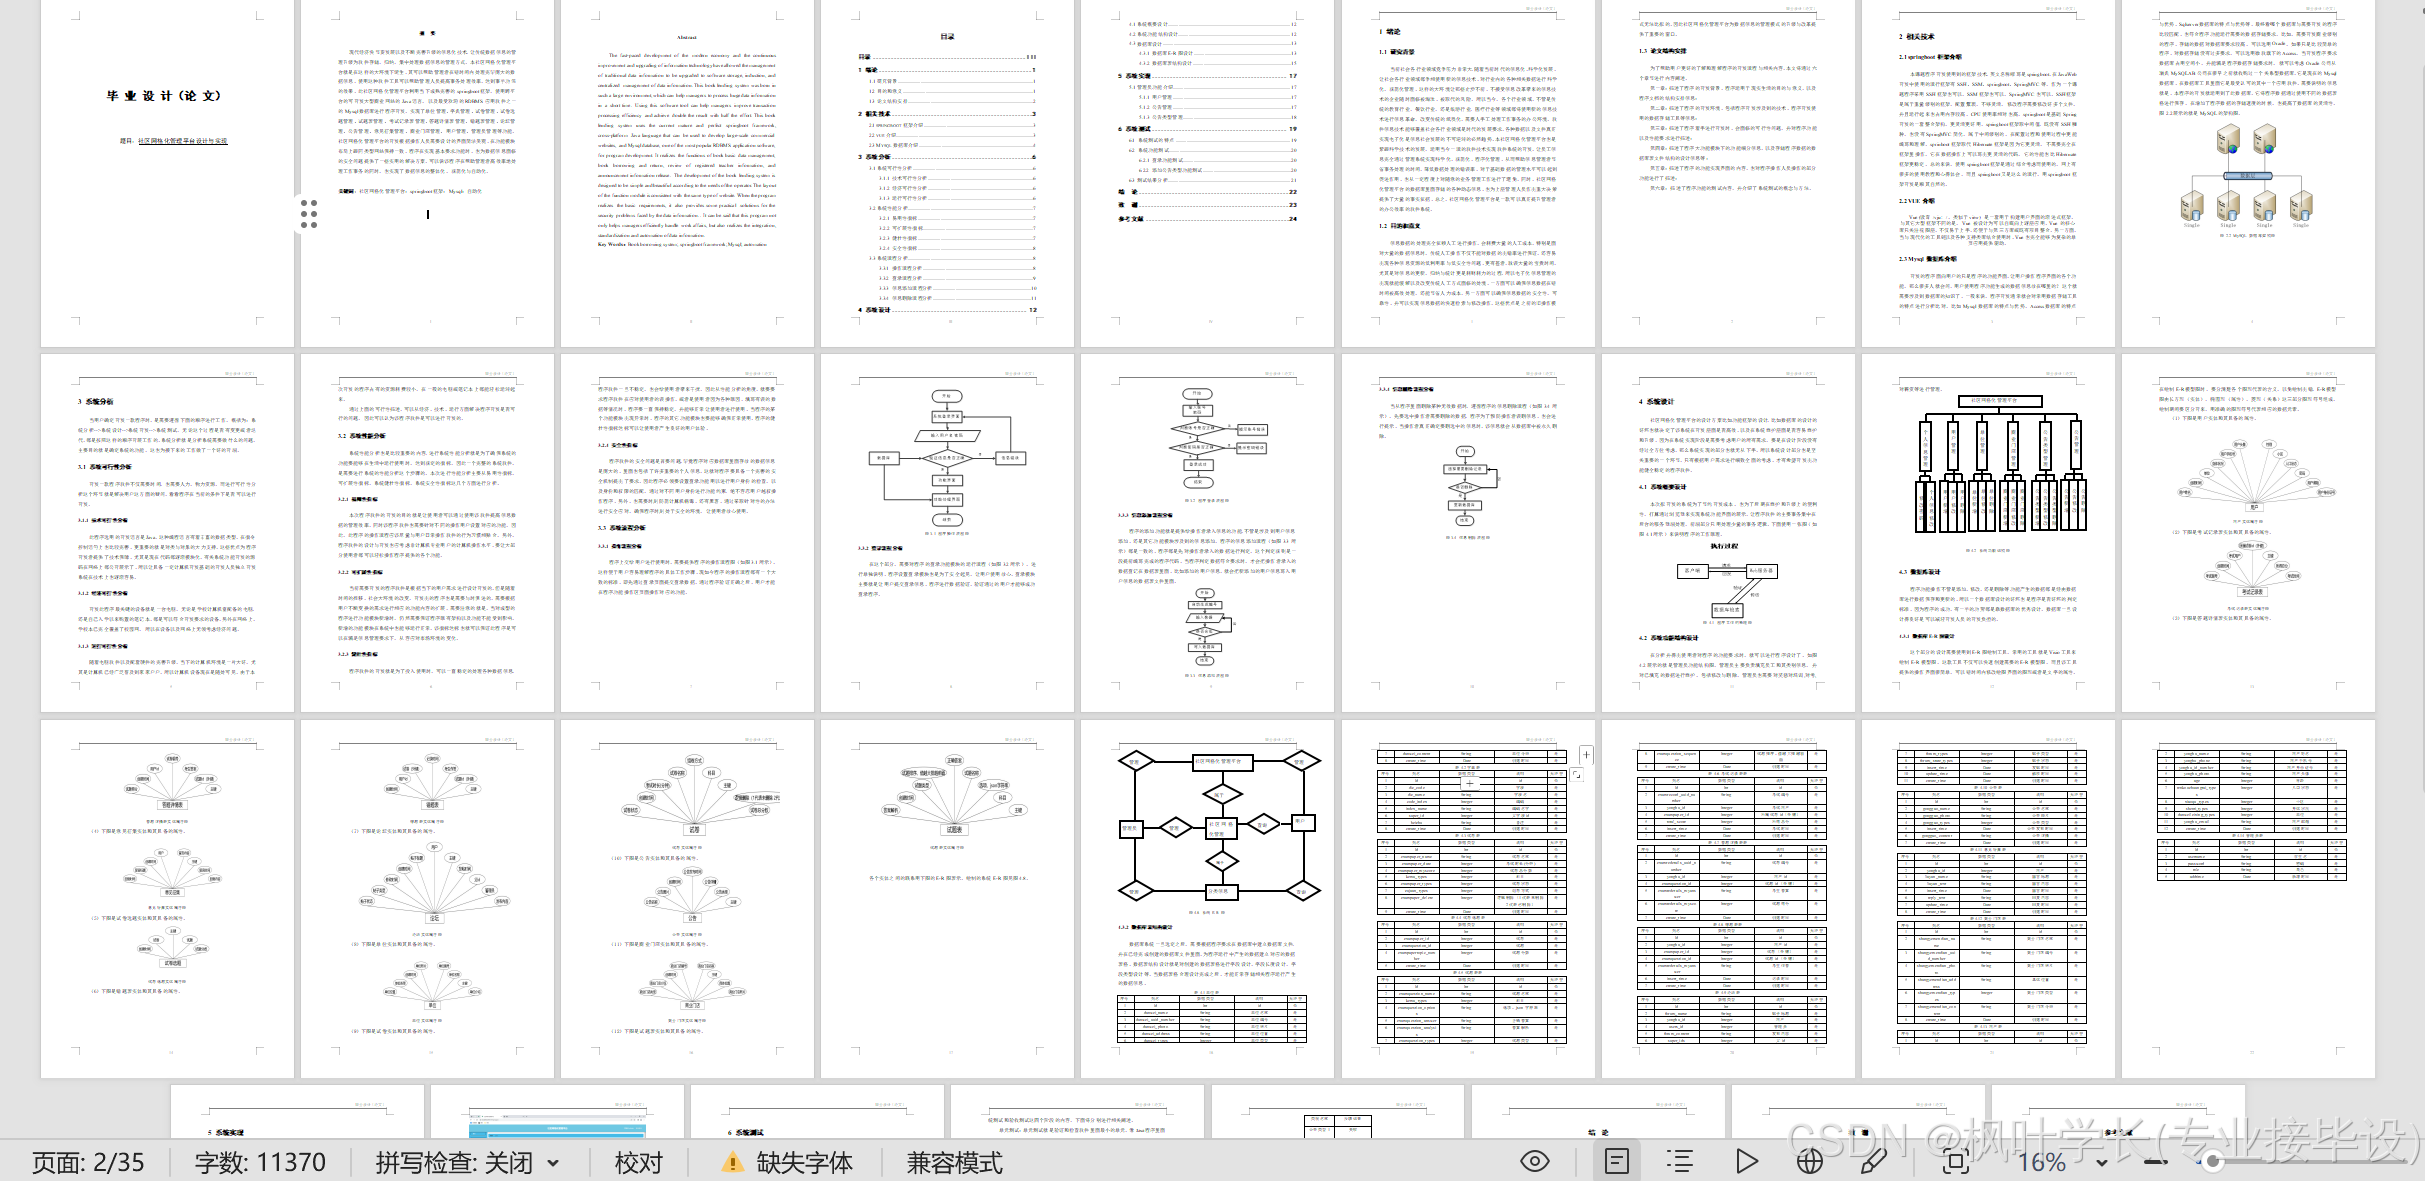Click the 兼容模式 compatibility mode label
The height and width of the screenshot is (1181, 2425).
click(x=954, y=1162)
